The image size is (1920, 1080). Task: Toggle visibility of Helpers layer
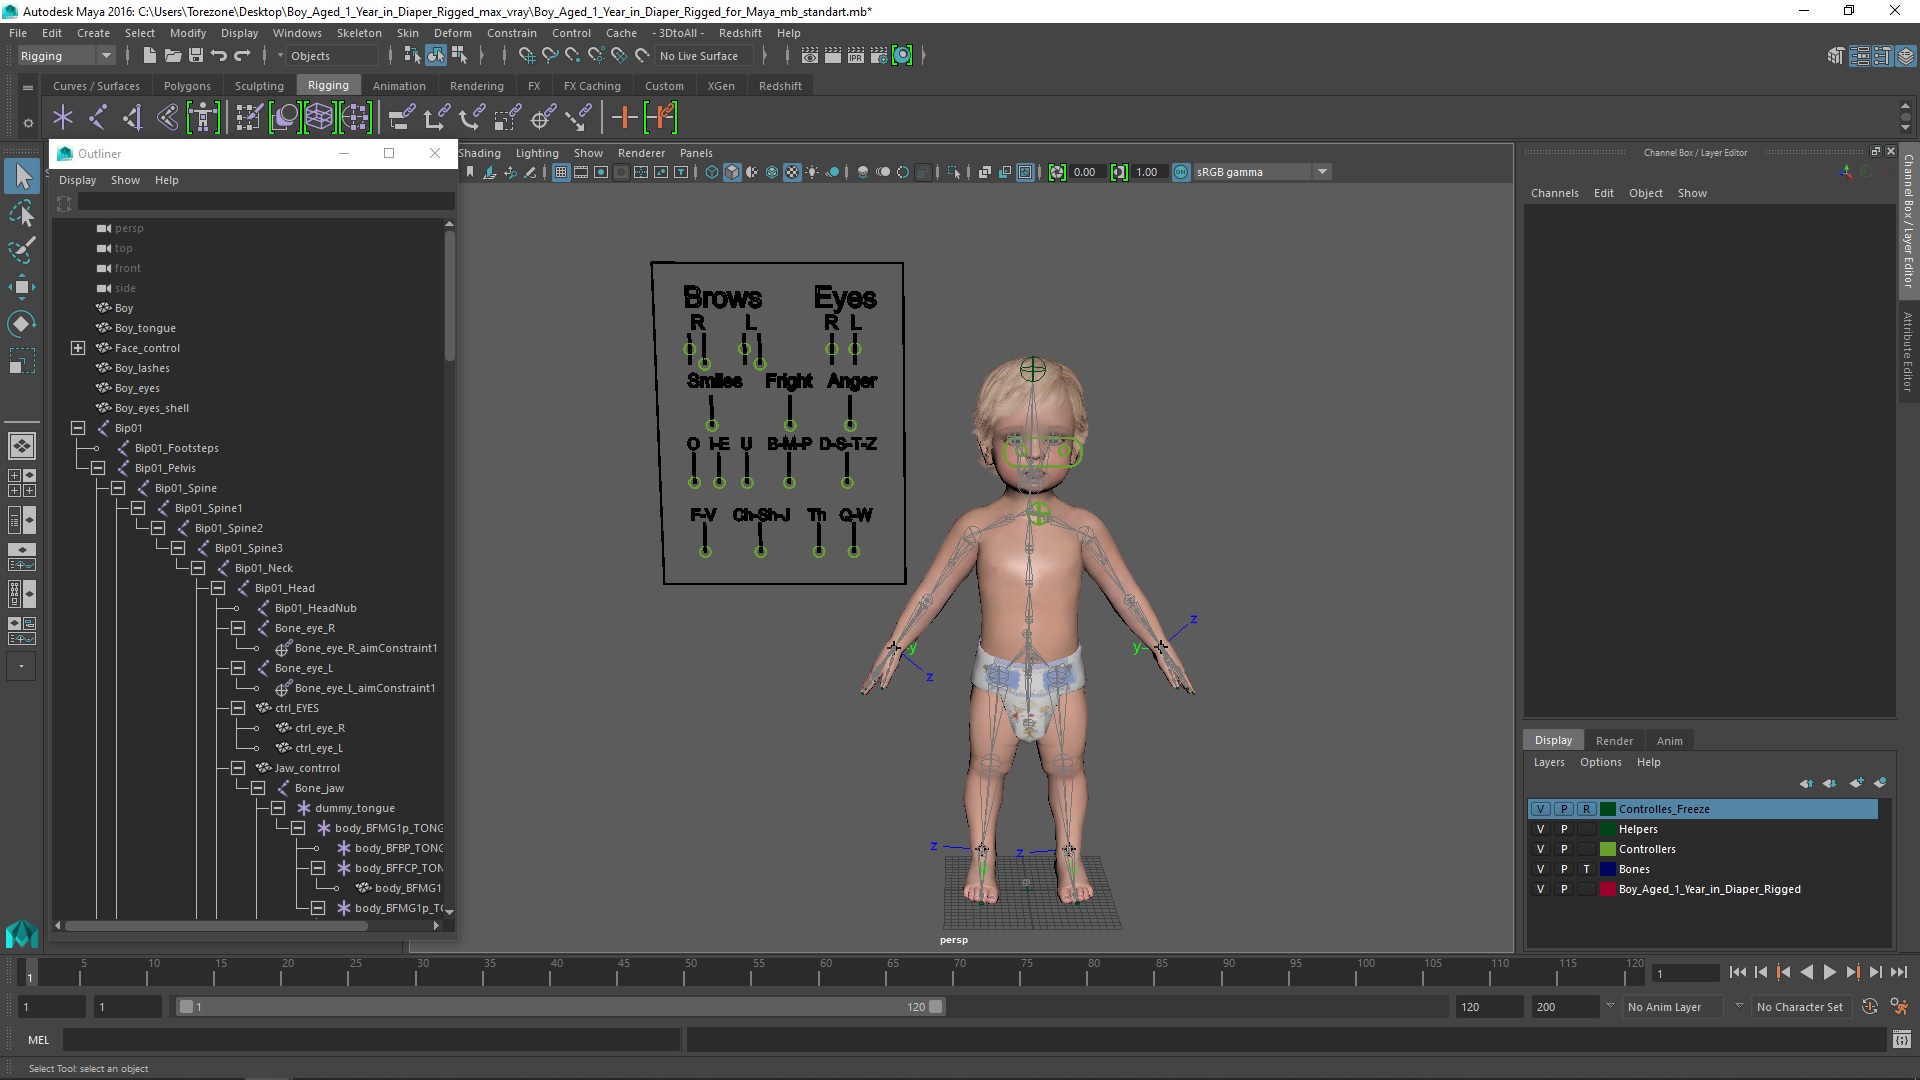[x=1540, y=828]
